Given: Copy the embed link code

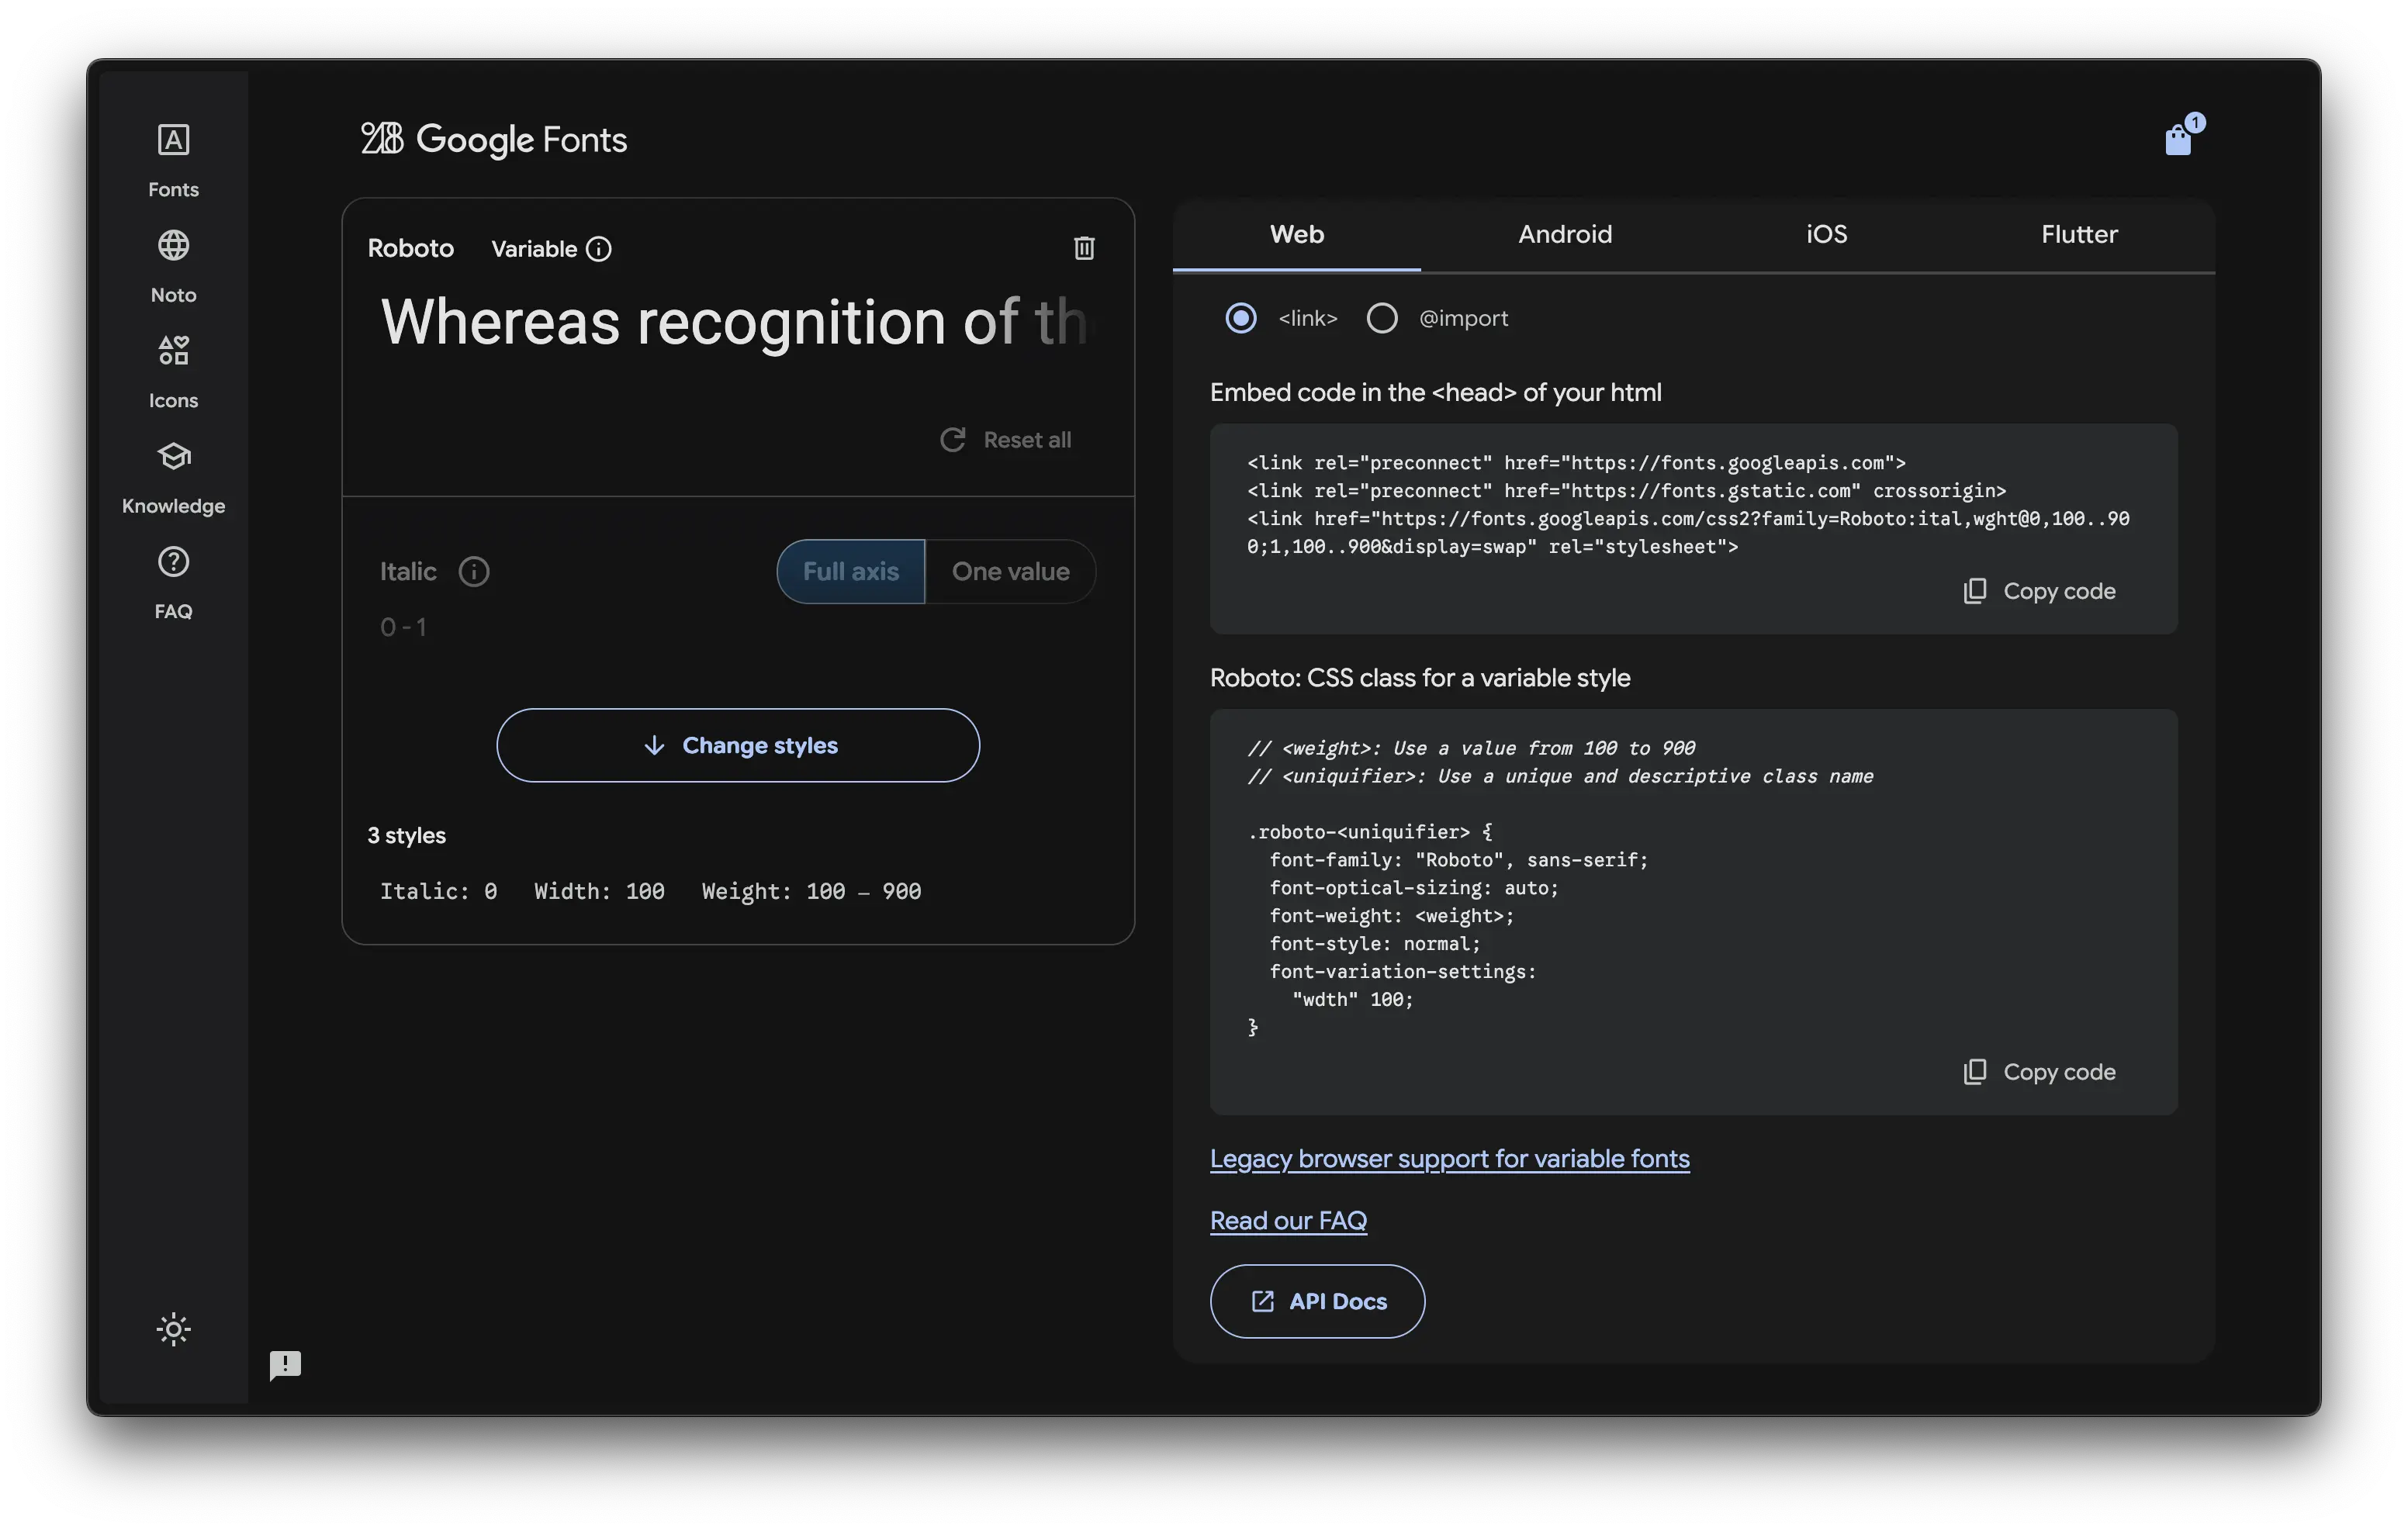Looking at the screenshot, I should 2040,591.
